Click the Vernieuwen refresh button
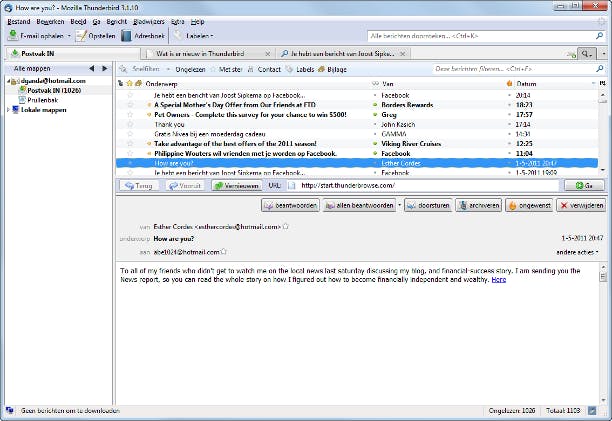The height and width of the screenshot is (421, 612). pos(237,186)
